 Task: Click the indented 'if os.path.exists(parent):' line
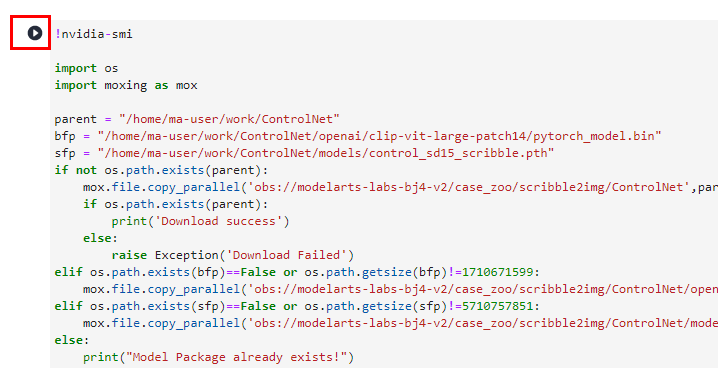click(x=175, y=204)
